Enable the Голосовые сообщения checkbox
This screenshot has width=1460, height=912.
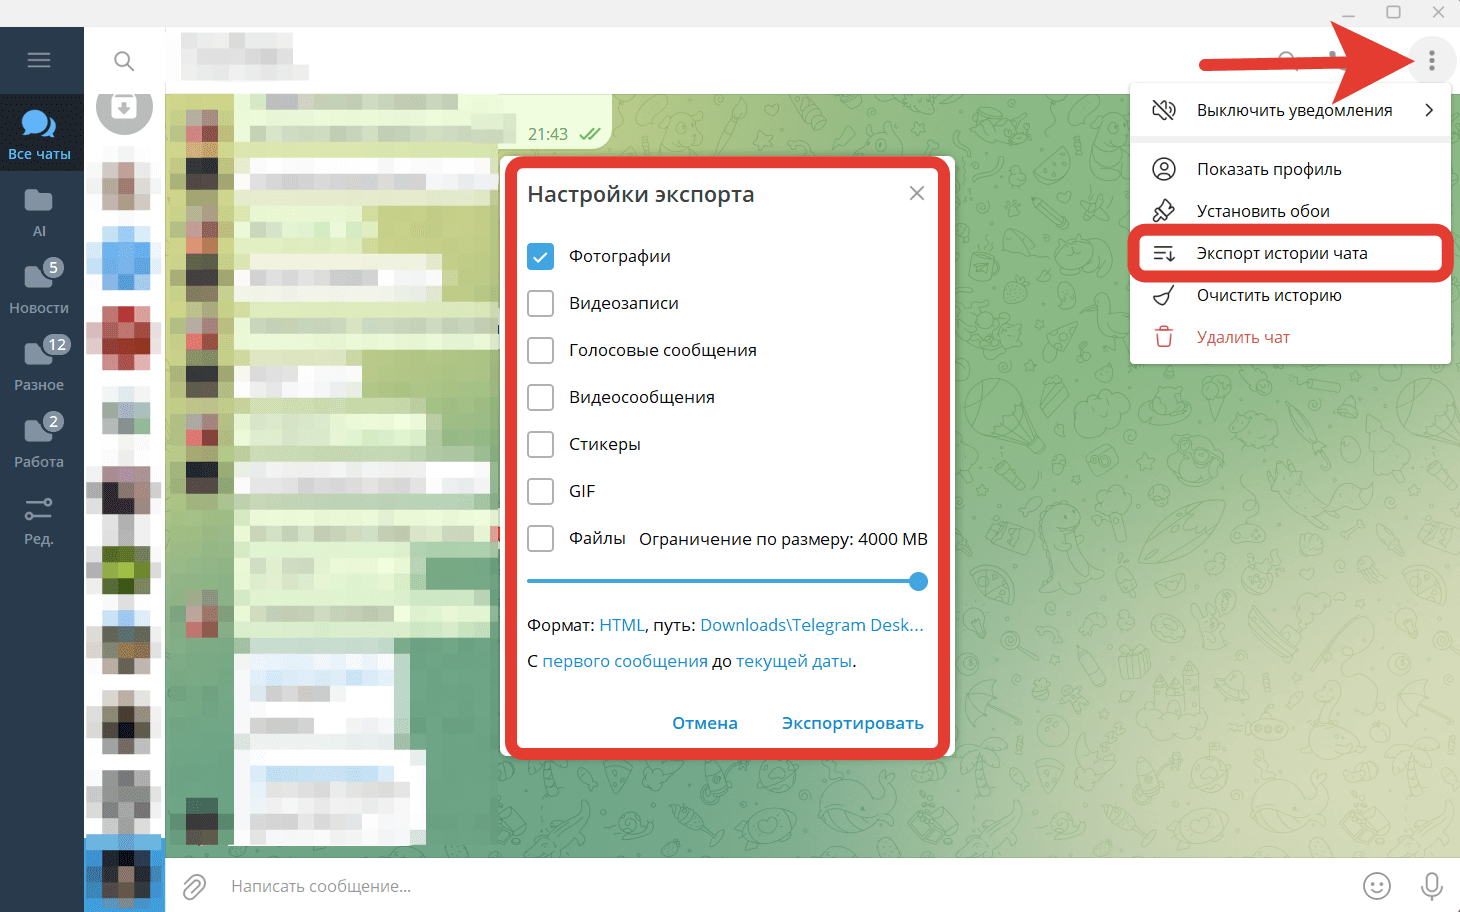click(x=540, y=350)
